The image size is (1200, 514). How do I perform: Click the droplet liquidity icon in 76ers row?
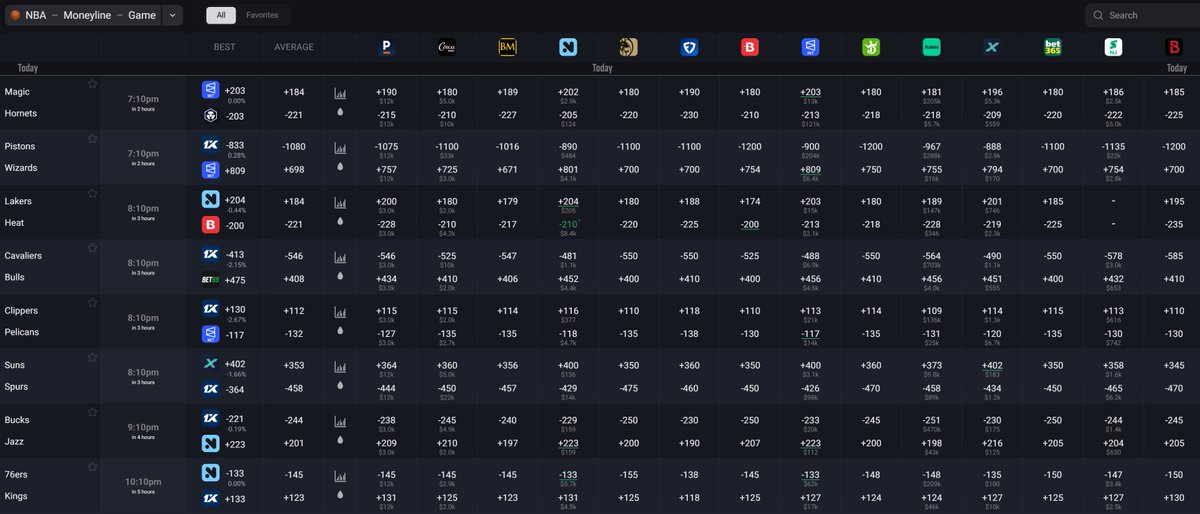(340, 495)
